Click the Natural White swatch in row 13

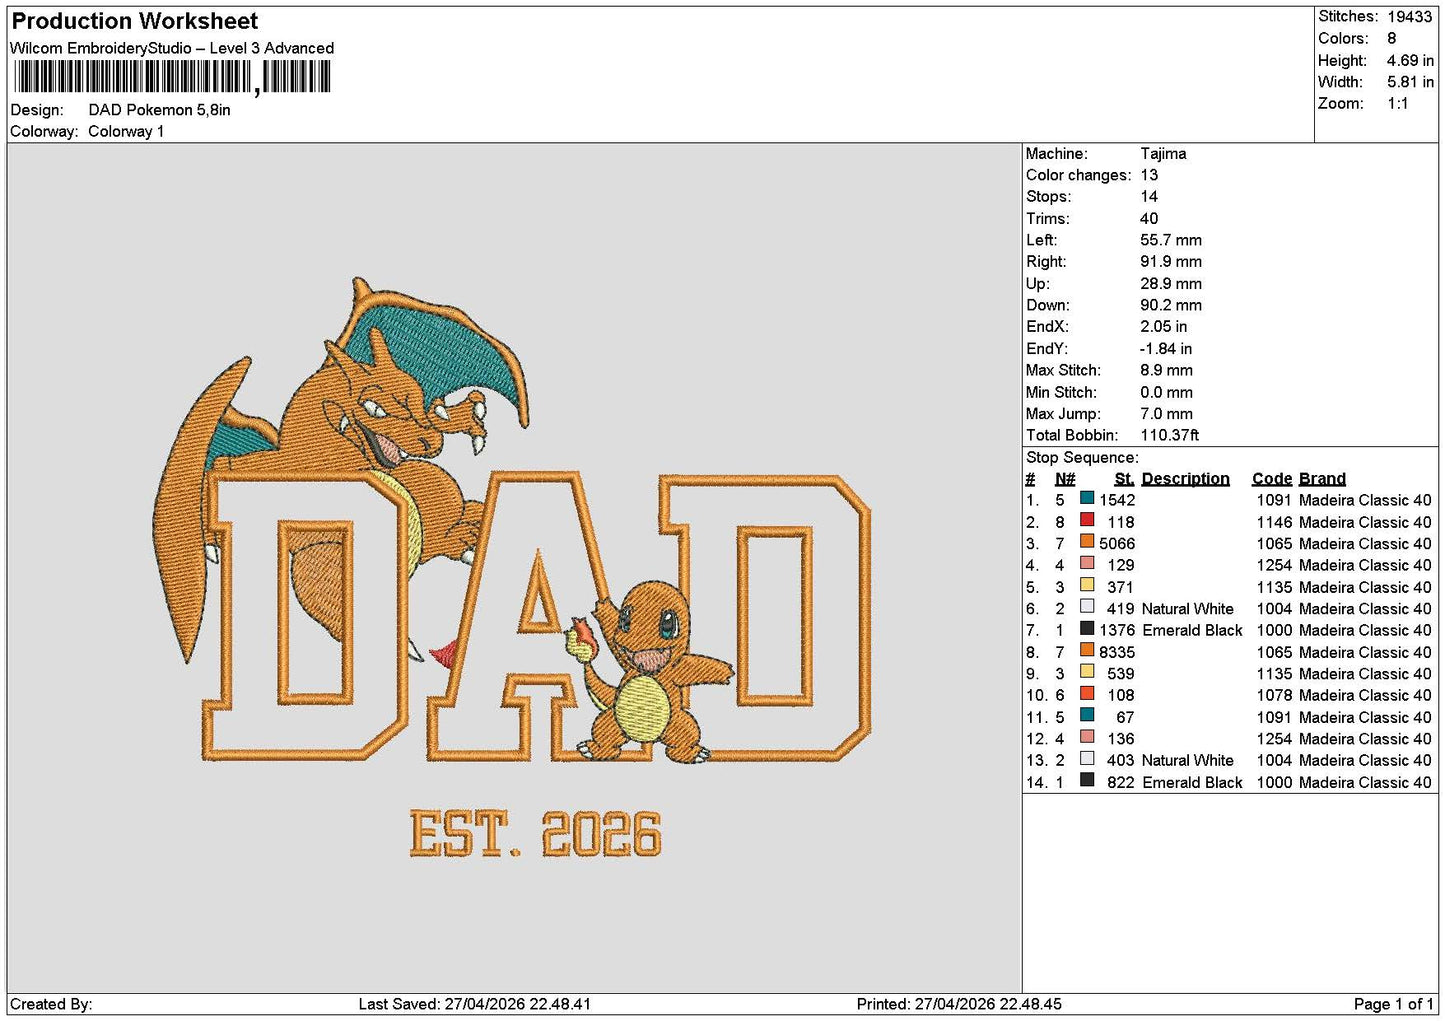click(1087, 759)
